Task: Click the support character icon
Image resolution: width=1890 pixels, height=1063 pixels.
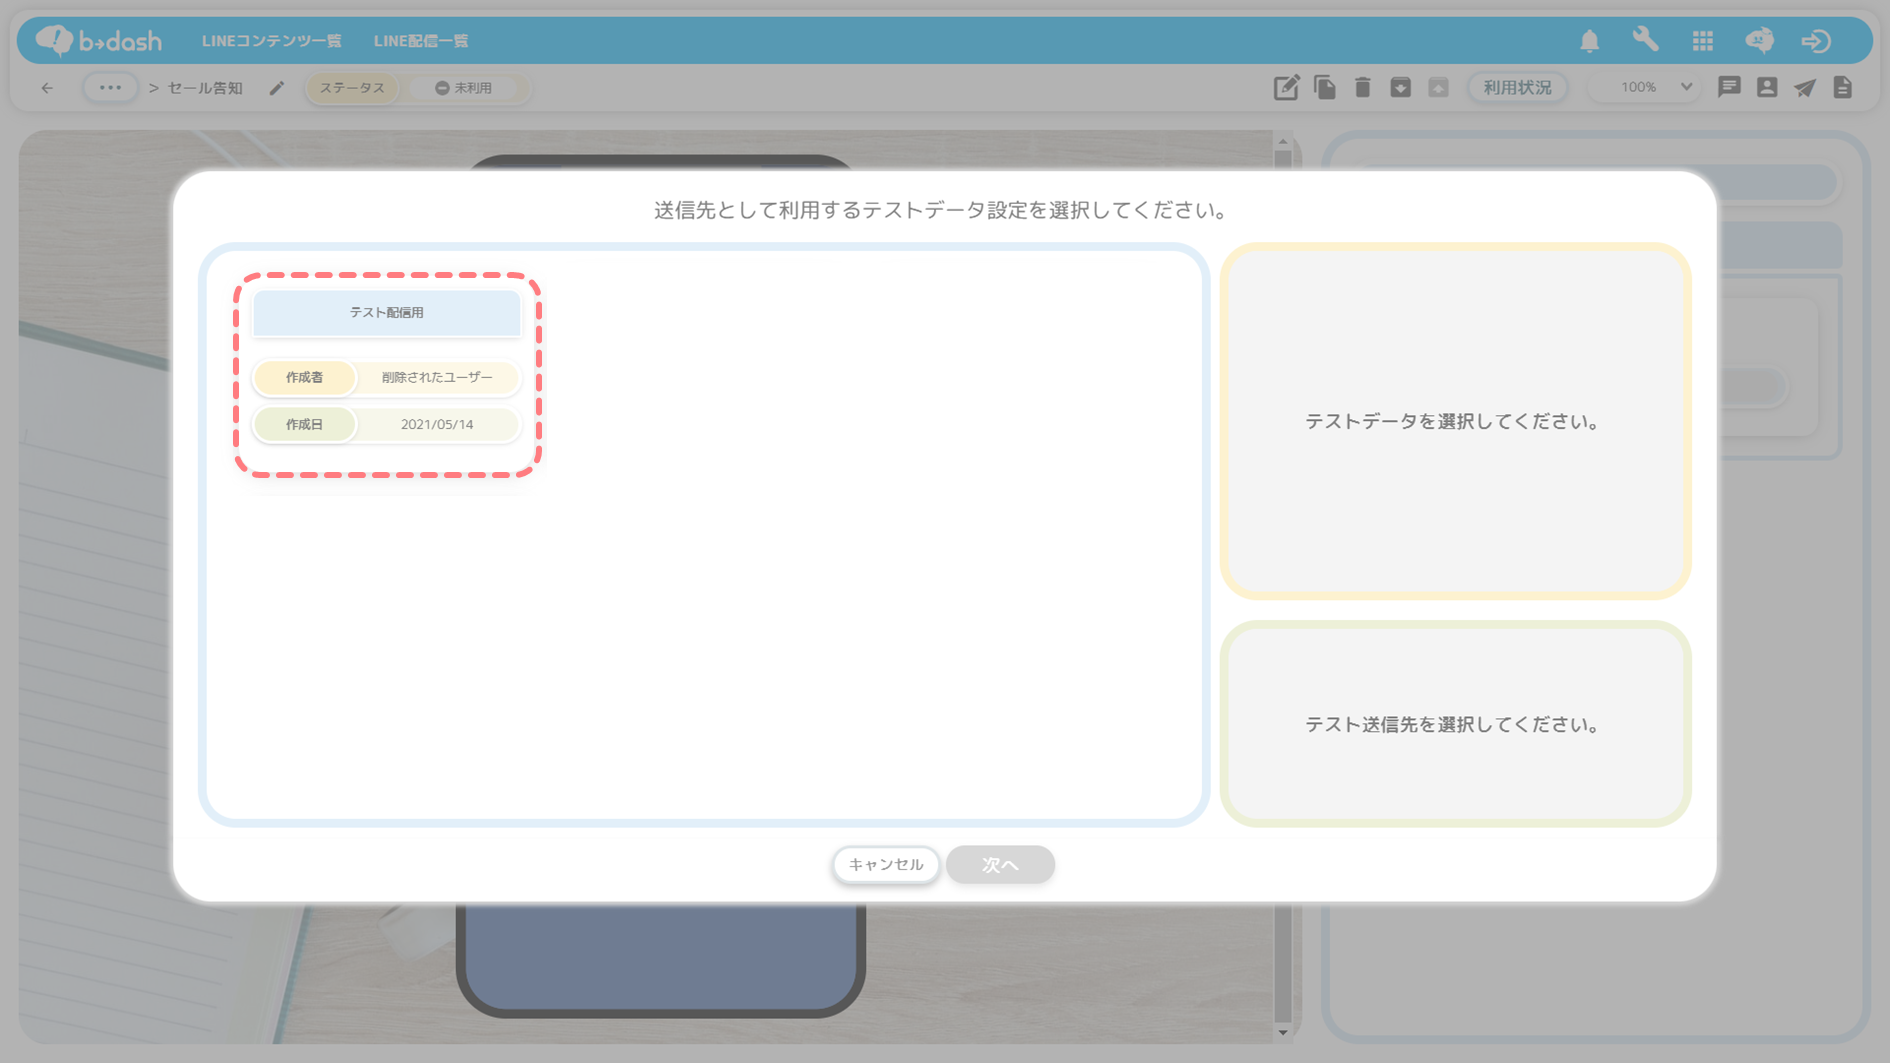Action: click(x=1759, y=41)
